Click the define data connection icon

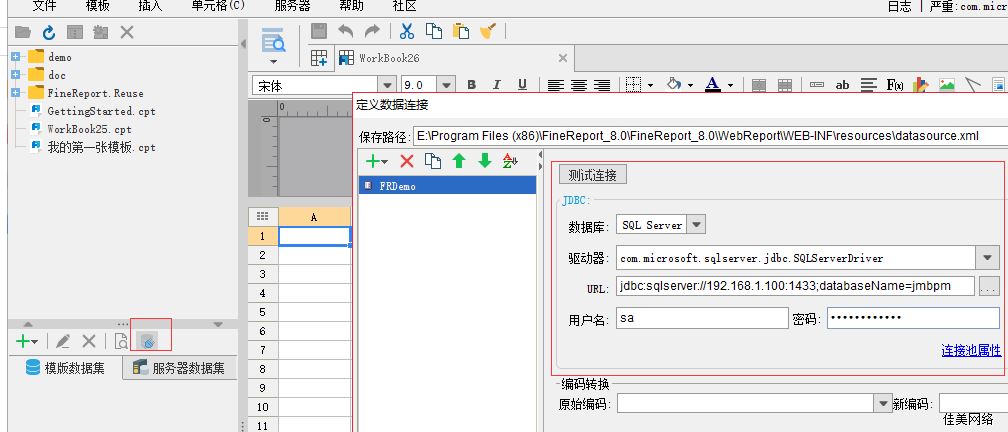pos(148,341)
